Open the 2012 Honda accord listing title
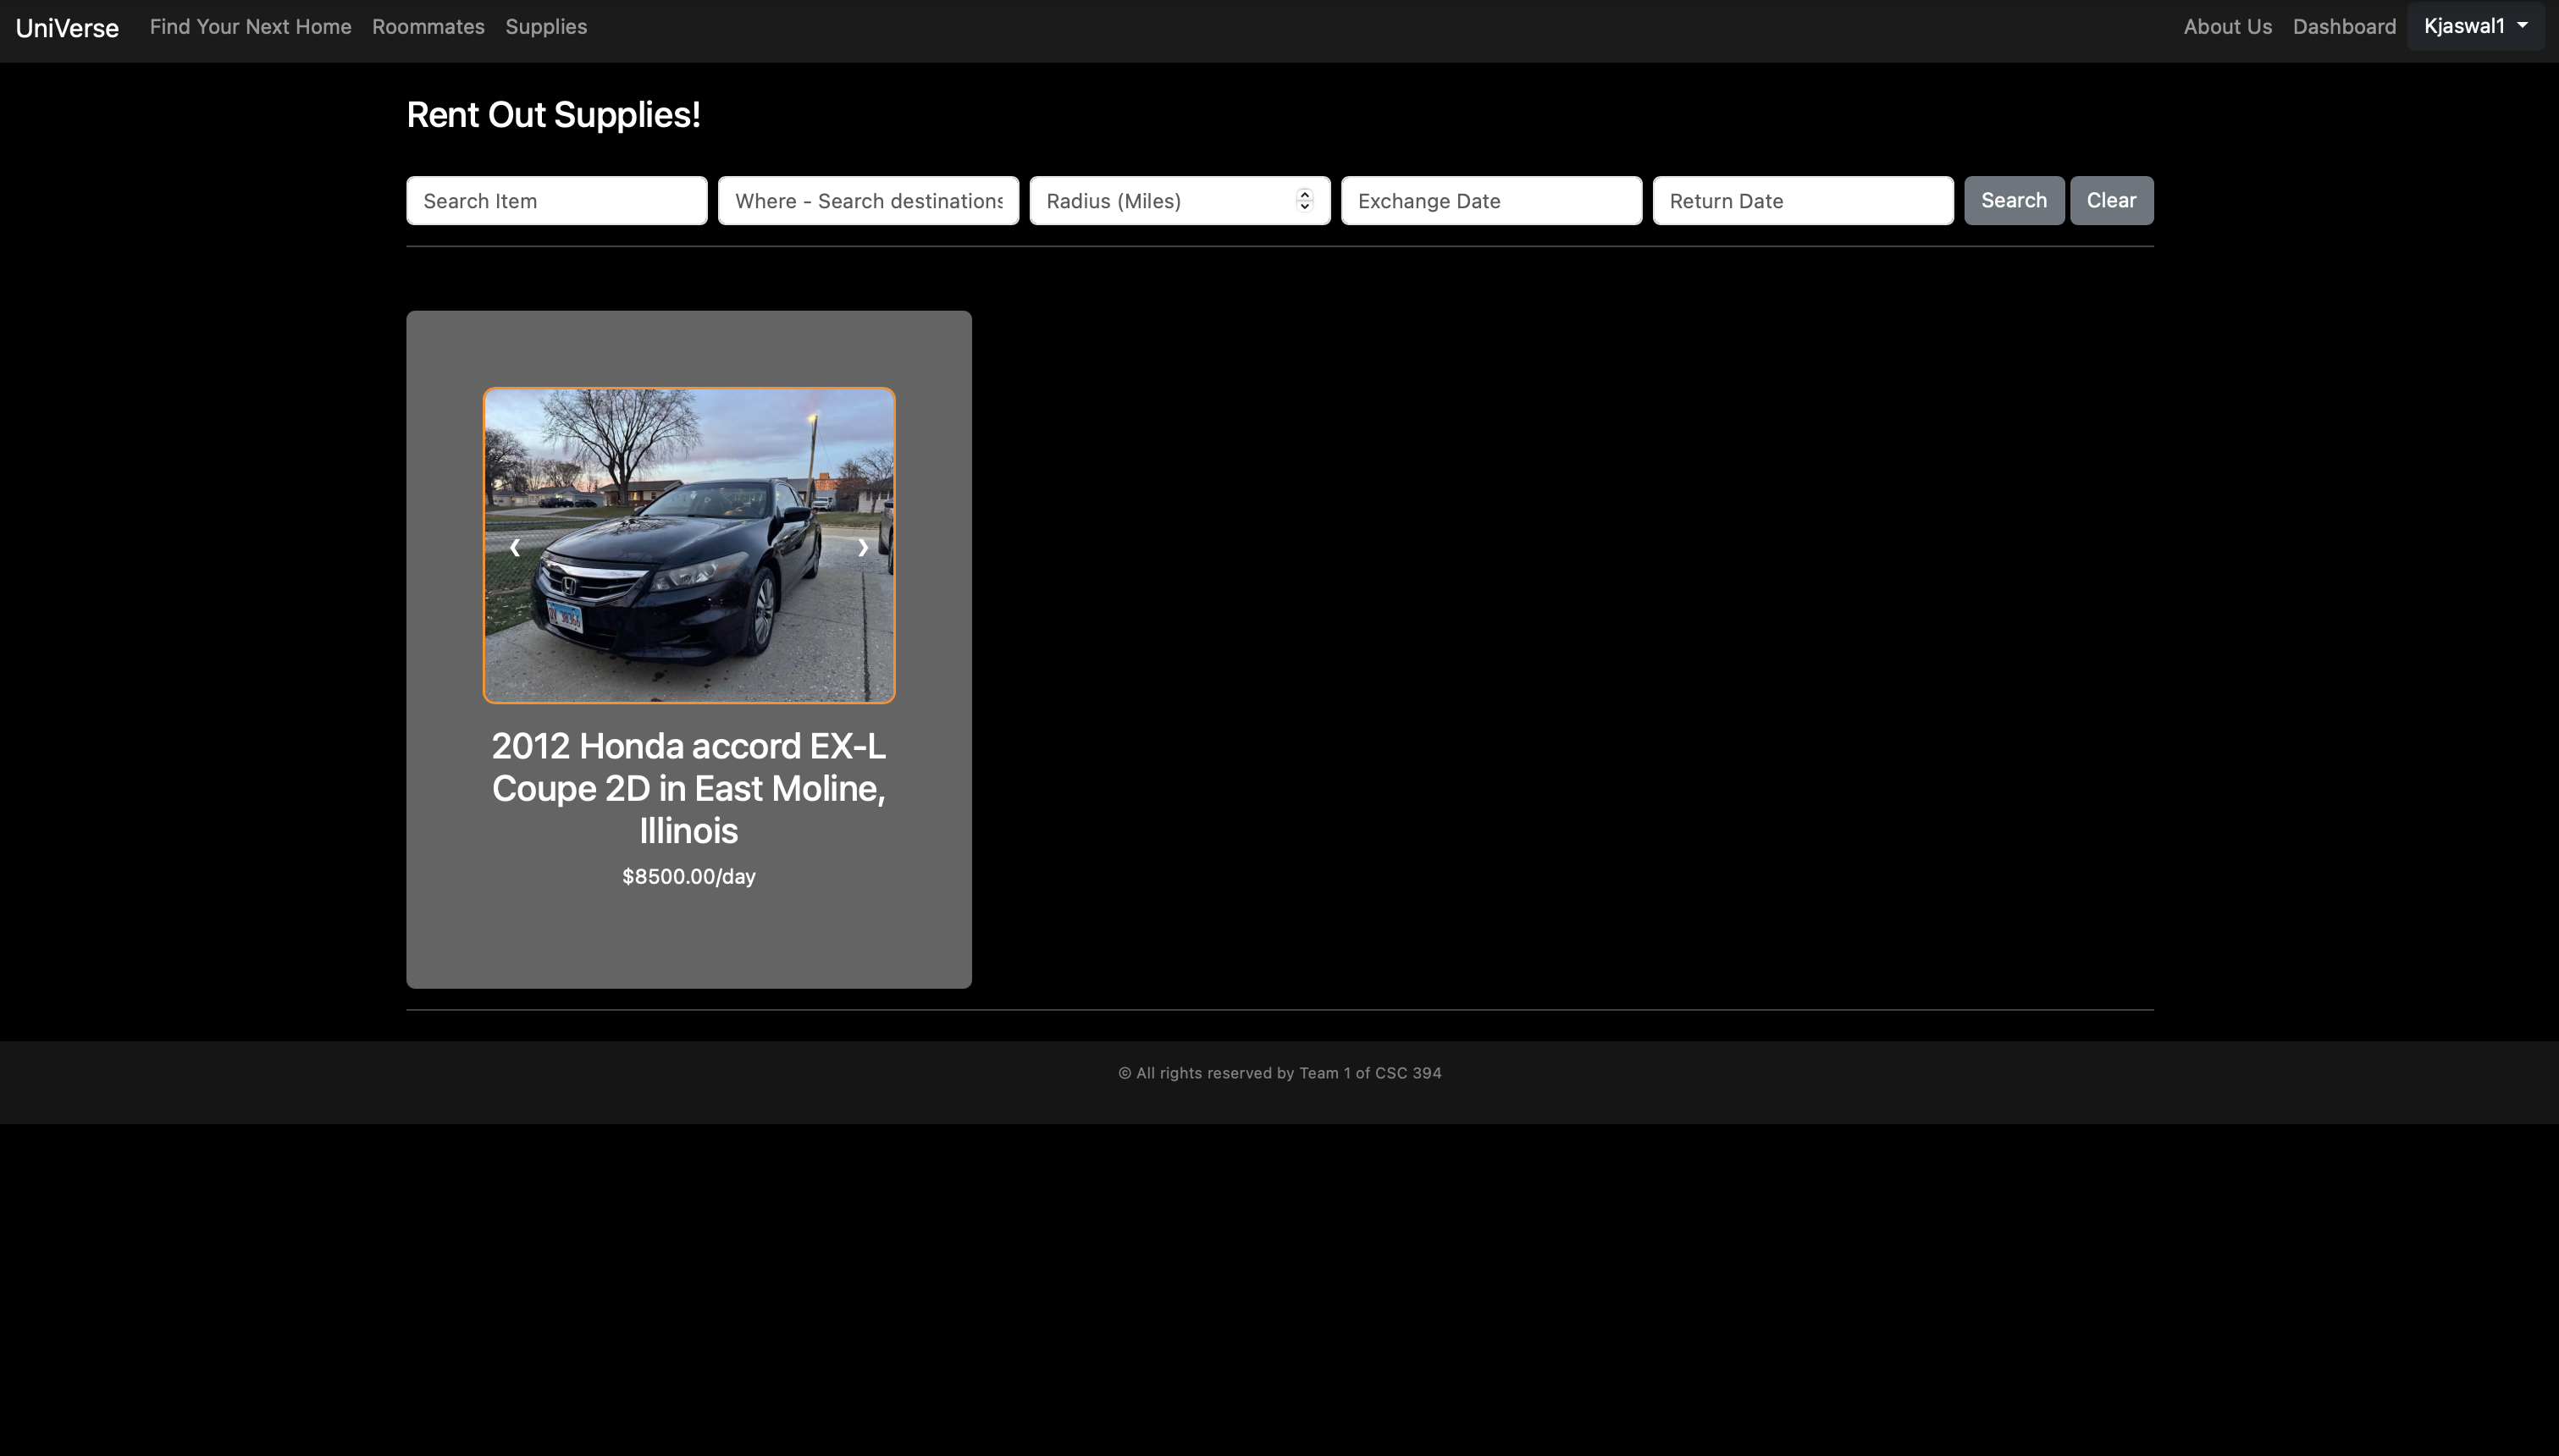 689,788
